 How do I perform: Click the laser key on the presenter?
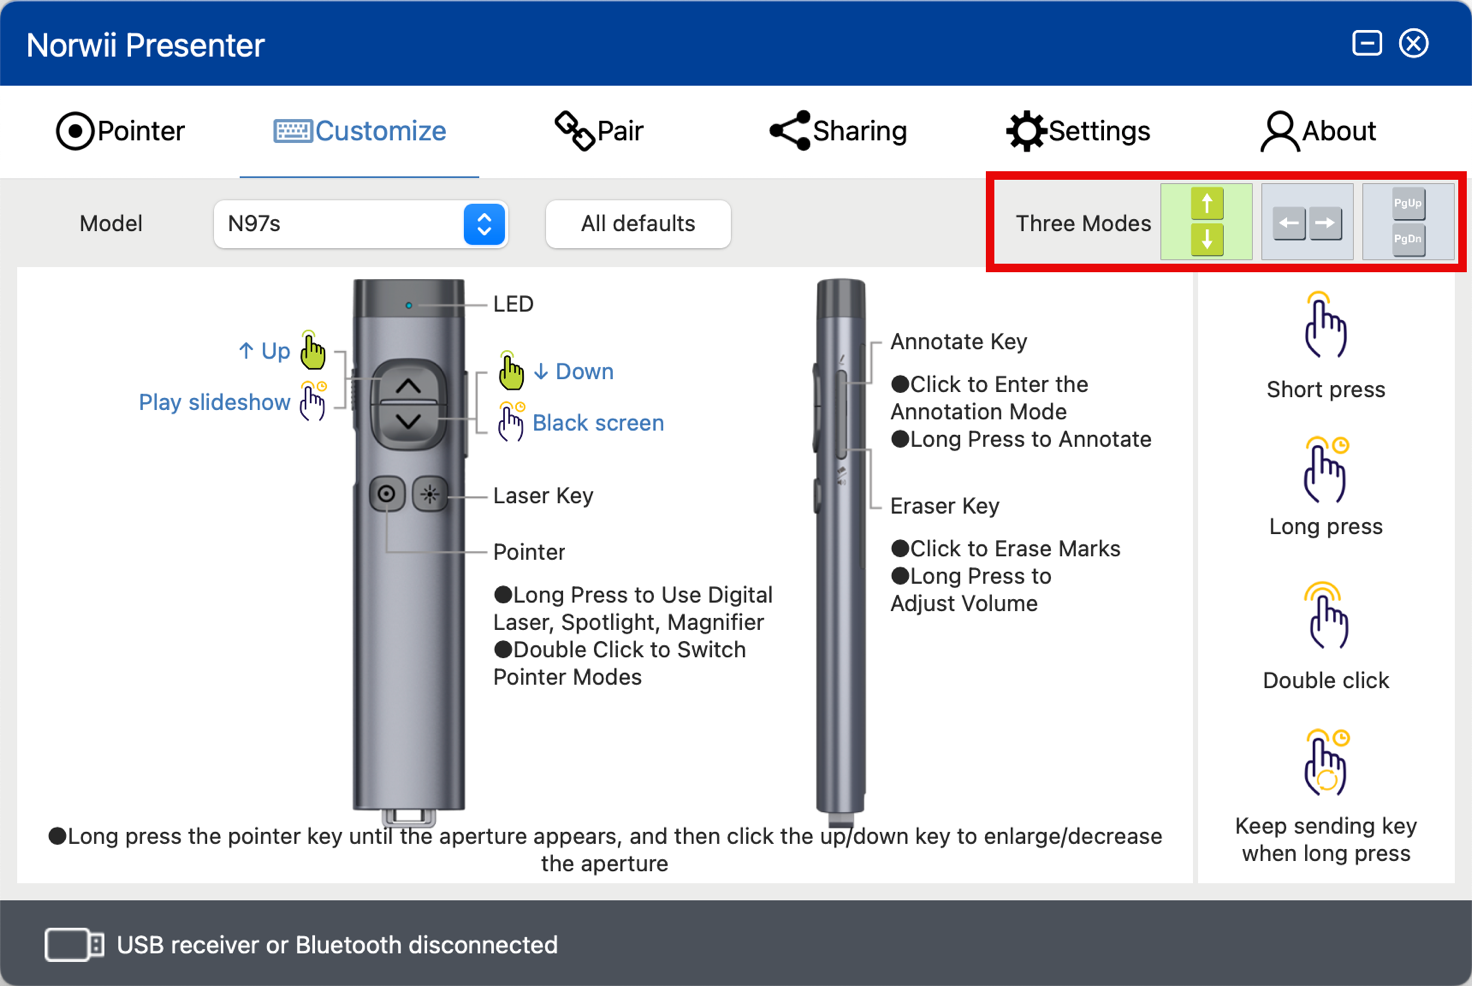click(430, 494)
